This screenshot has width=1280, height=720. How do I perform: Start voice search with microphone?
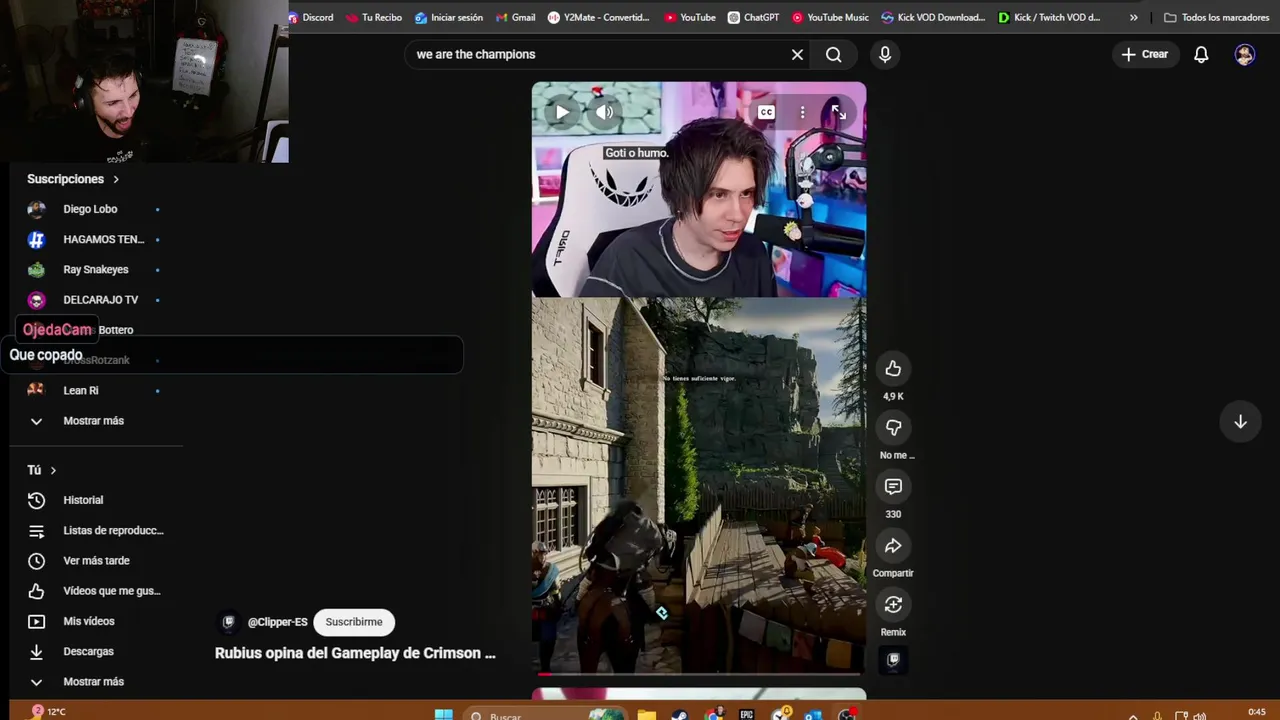pyautogui.click(x=885, y=54)
